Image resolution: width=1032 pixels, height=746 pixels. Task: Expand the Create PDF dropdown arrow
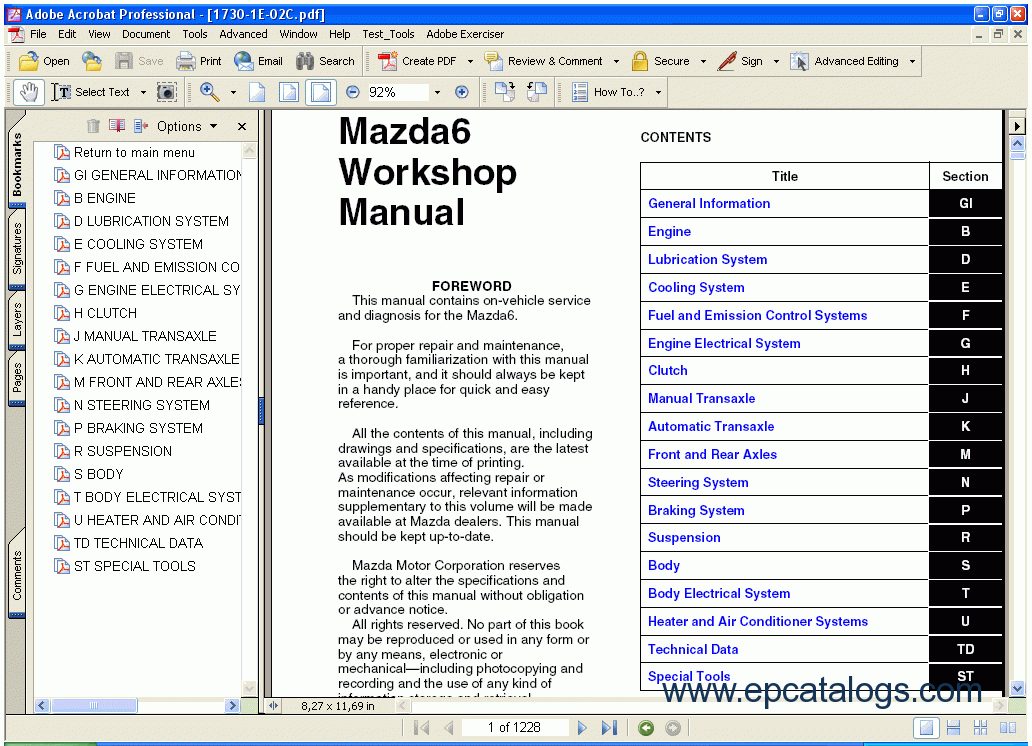(x=470, y=61)
